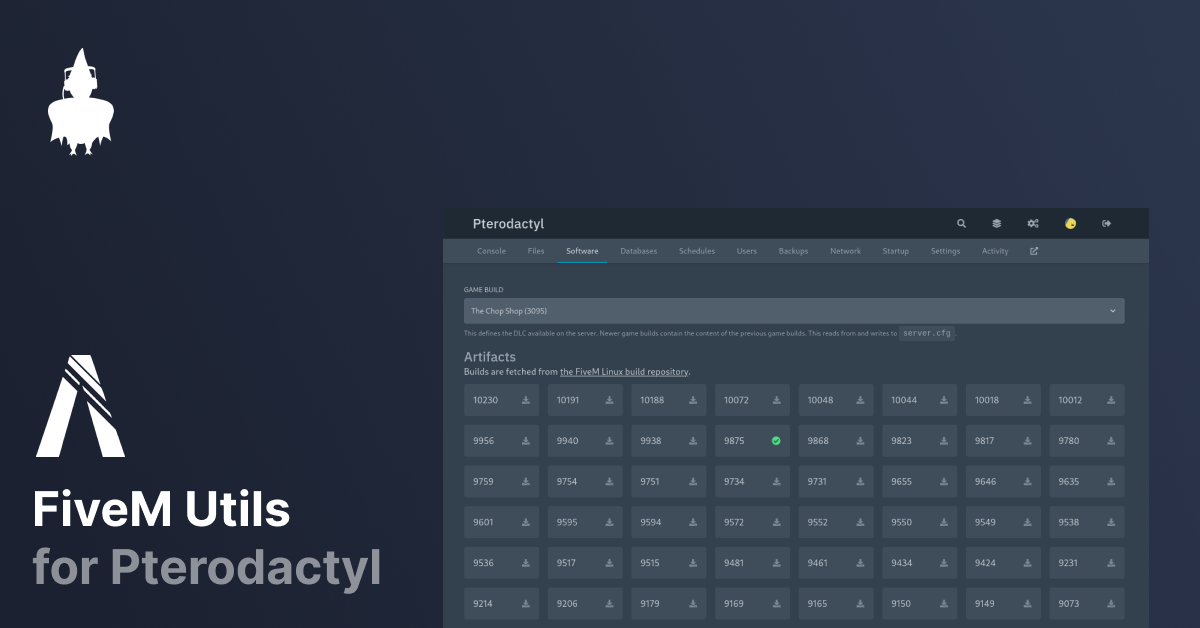The image size is (1200, 628).
Task: Download artifact build 9759
Action: 526,482
